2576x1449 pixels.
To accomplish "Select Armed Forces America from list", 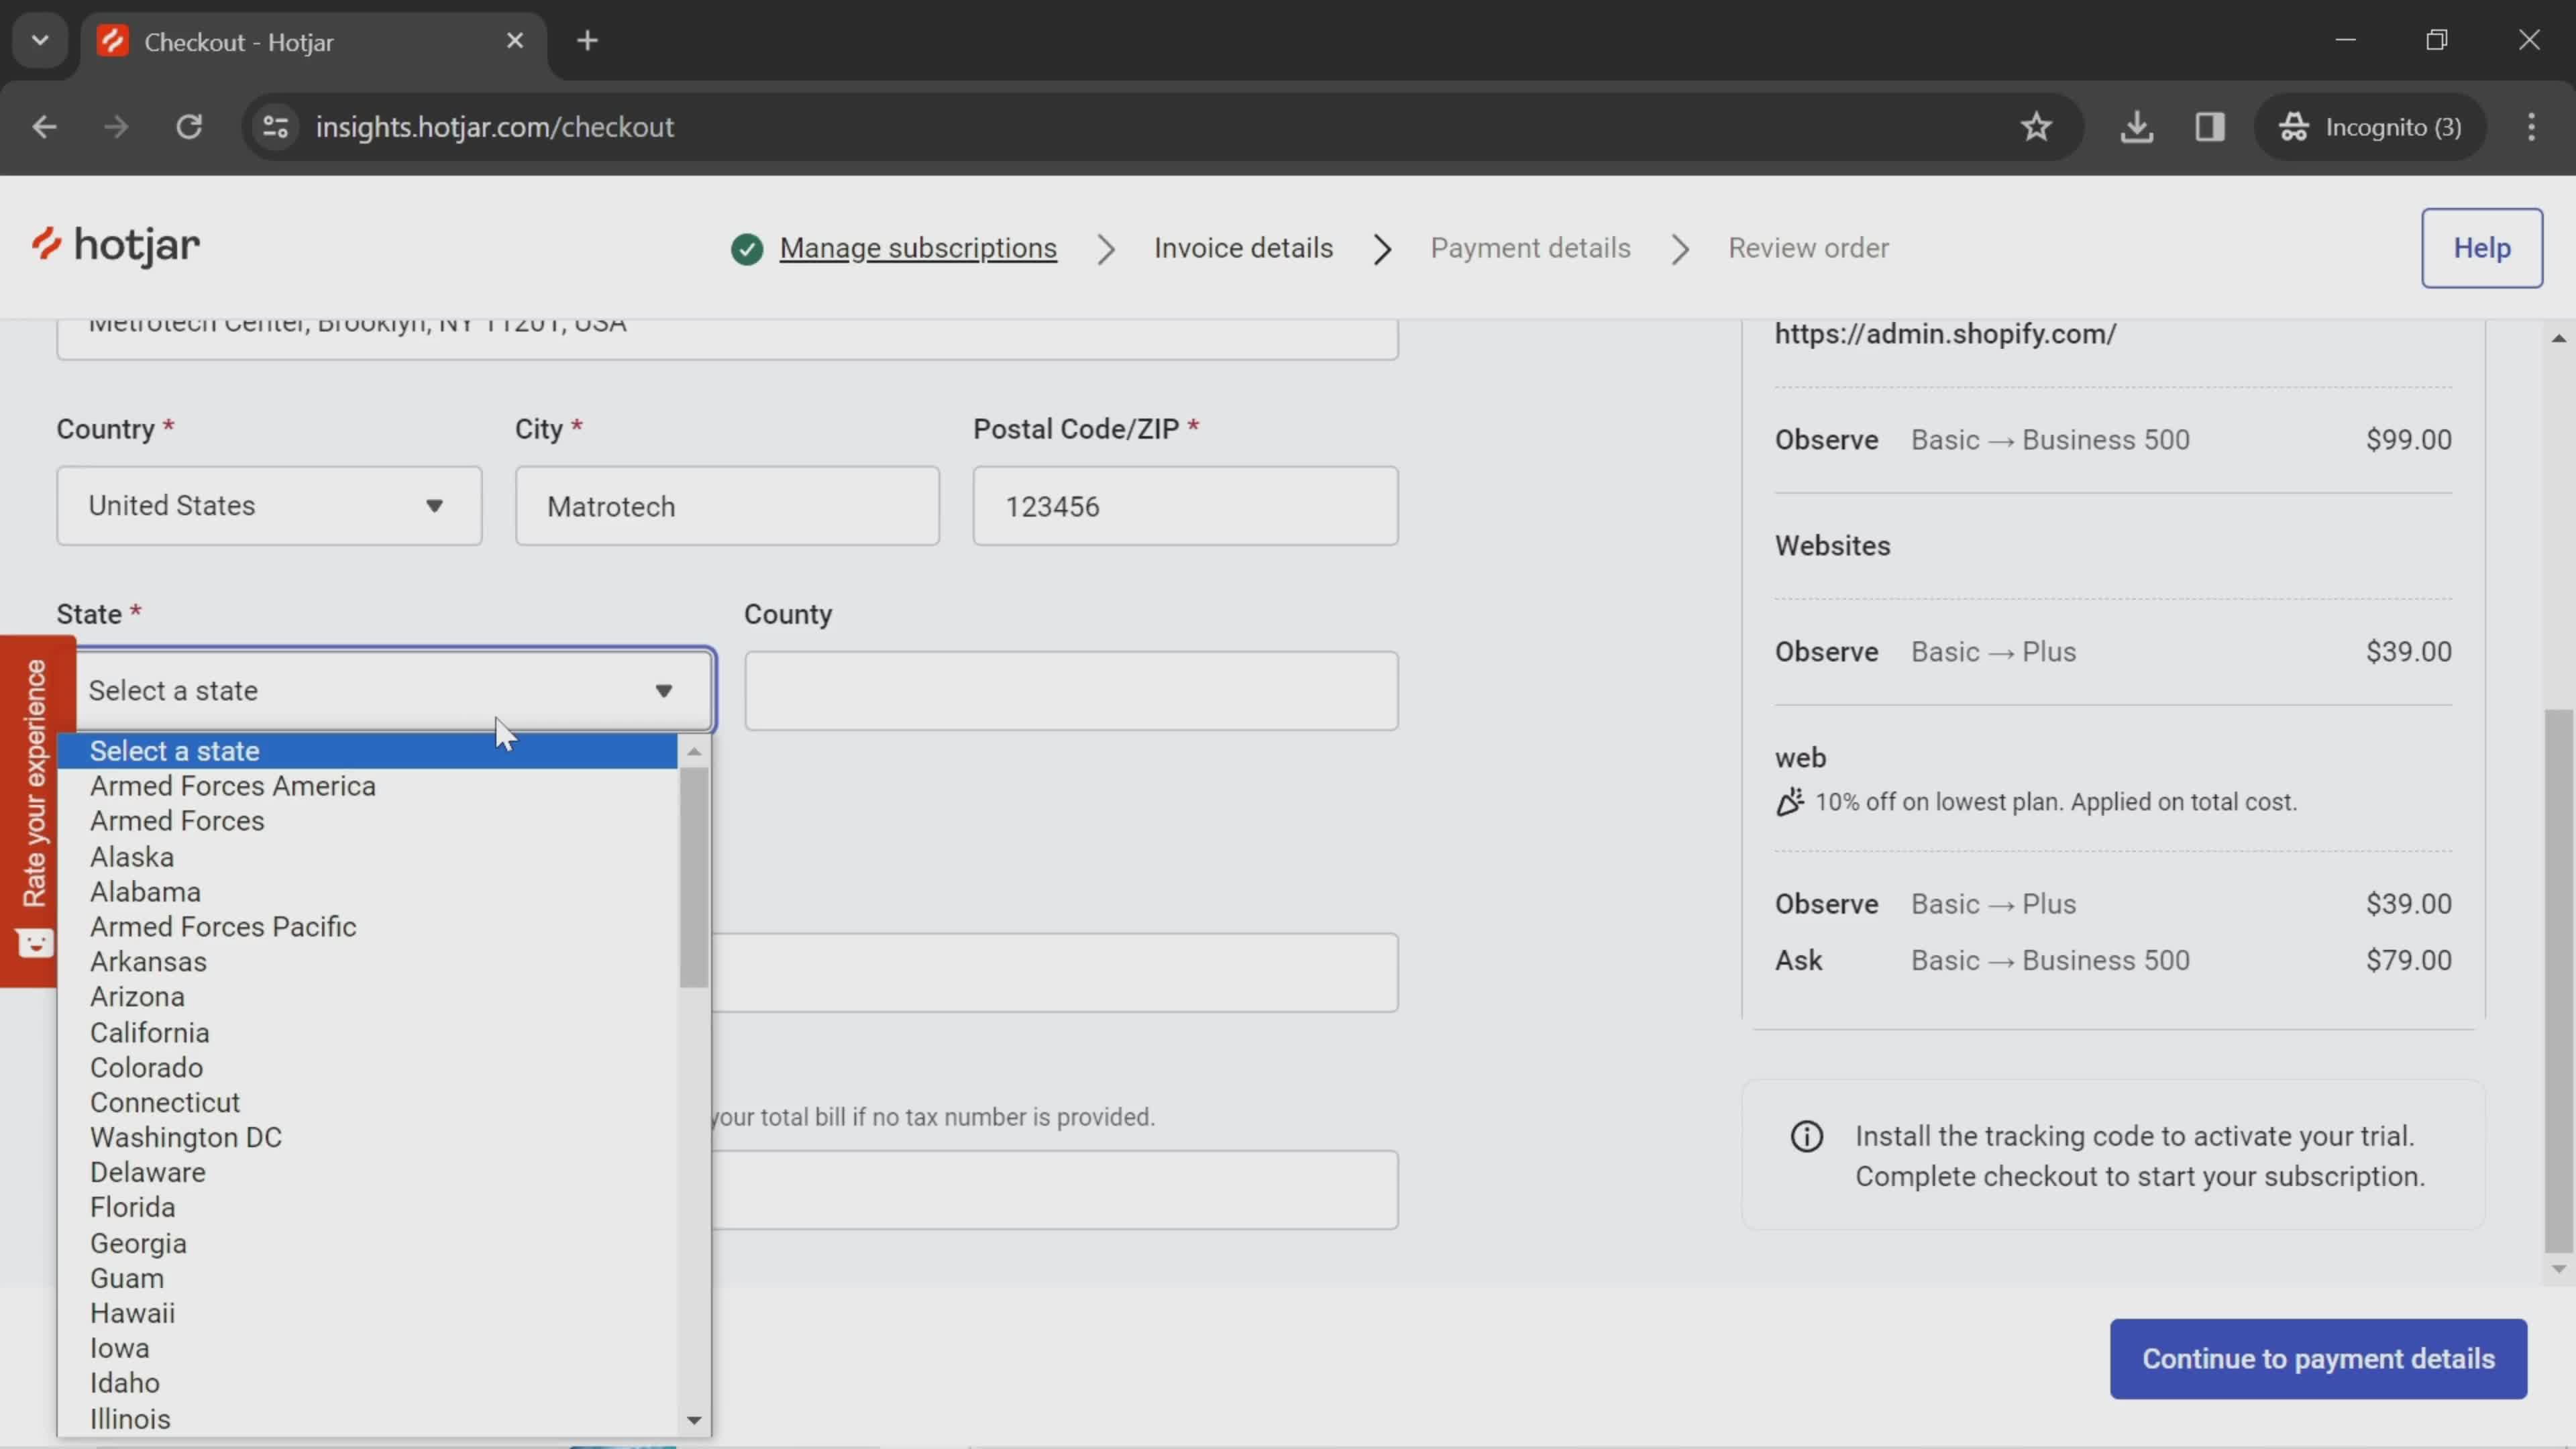I will 367,786.
